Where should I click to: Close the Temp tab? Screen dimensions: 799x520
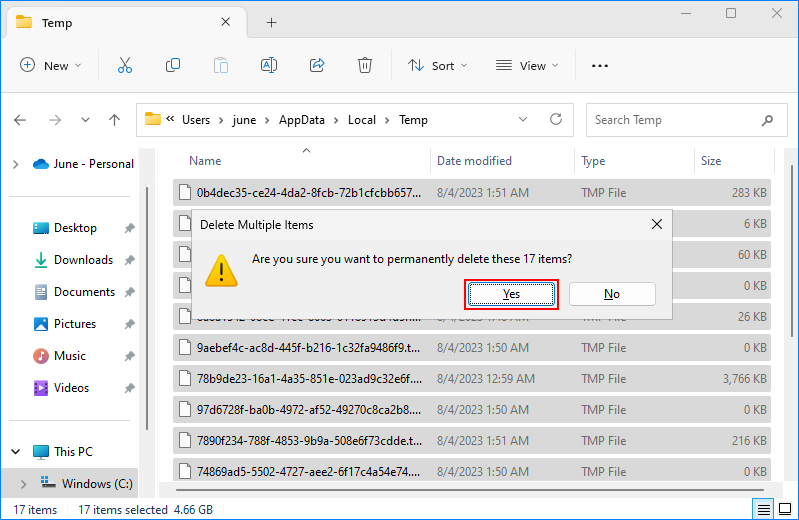click(226, 22)
